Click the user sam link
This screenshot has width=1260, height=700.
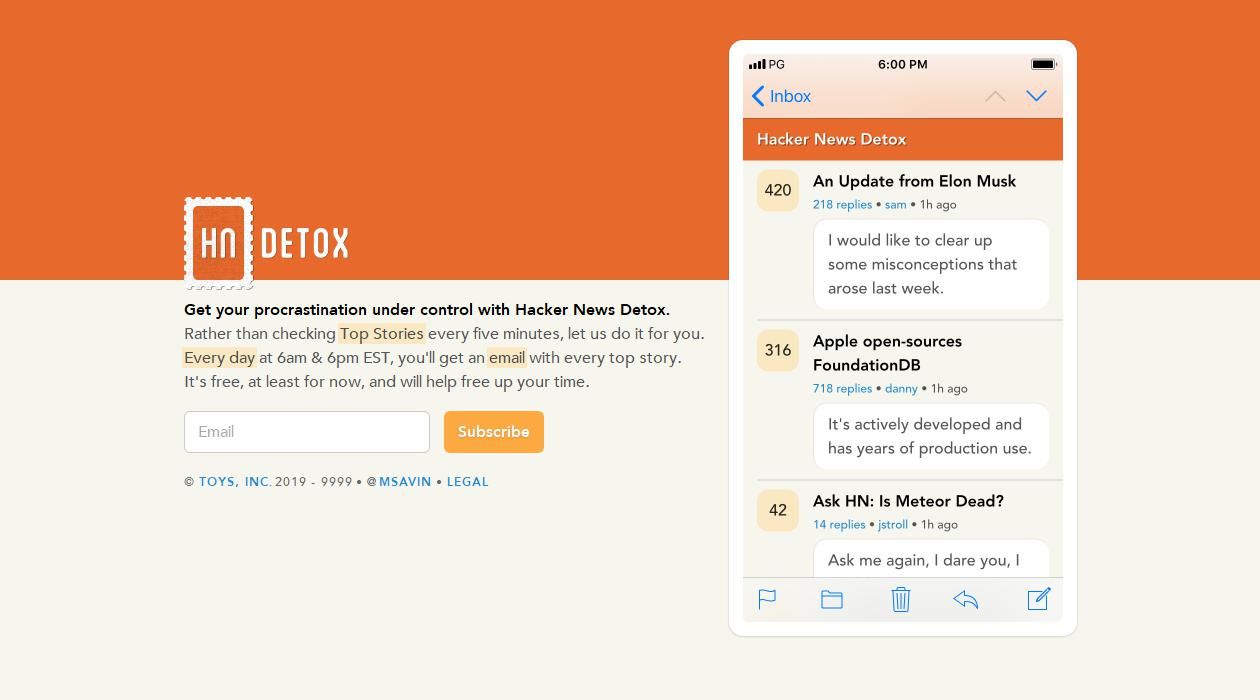[895, 204]
